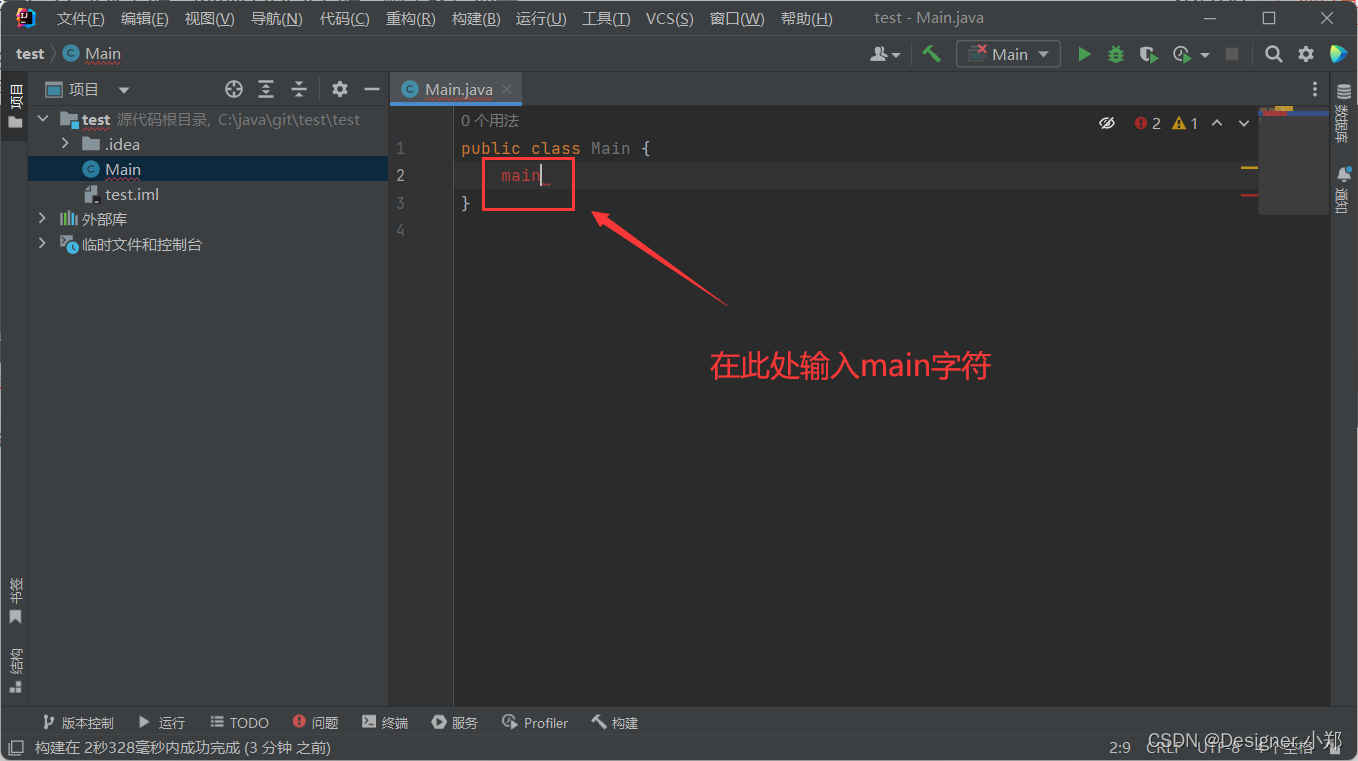The width and height of the screenshot is (1358, 761).
Task: Open the 重构(R) menu
Action: [x=410, y=19]
